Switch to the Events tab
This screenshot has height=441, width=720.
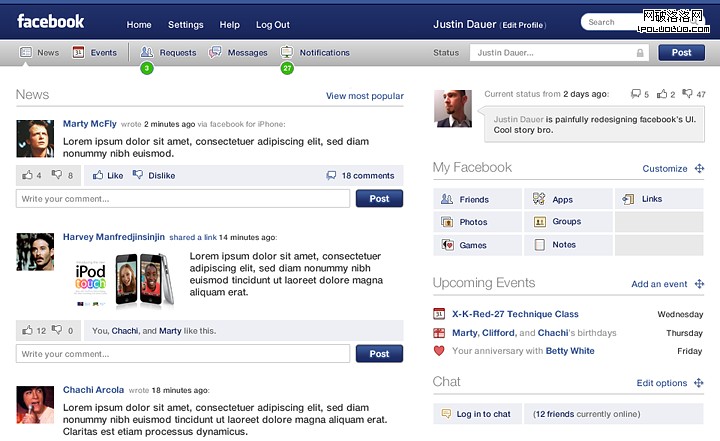click(x=95, y=53)
